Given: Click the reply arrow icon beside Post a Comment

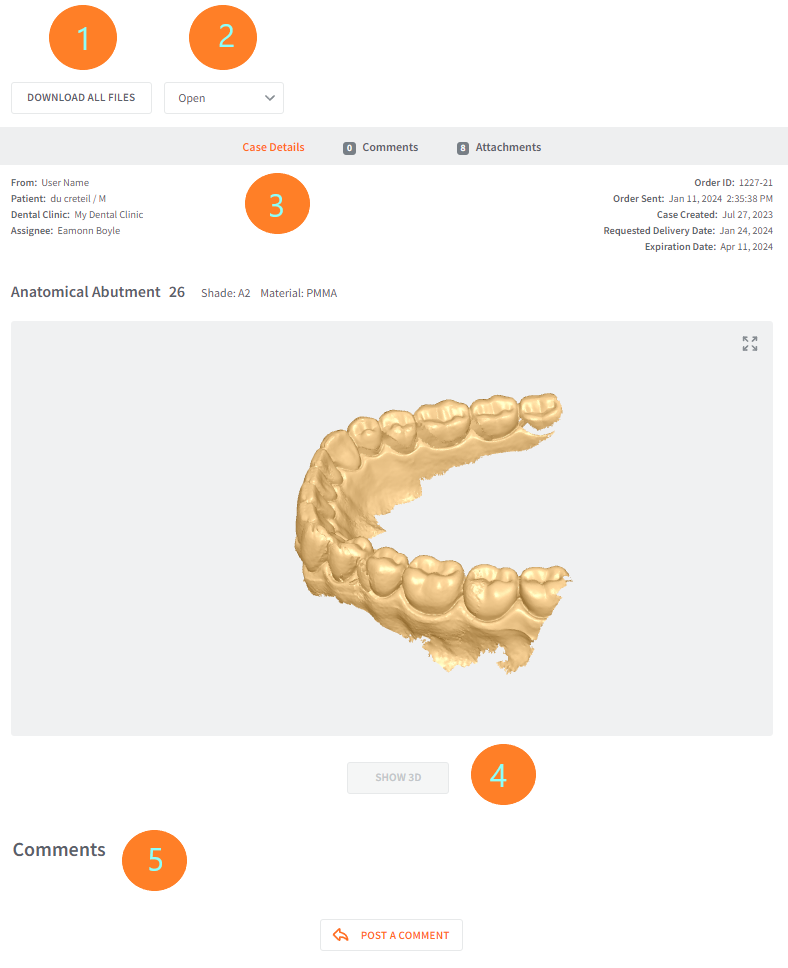Looking at the screenshot, I should pos(341,935).
